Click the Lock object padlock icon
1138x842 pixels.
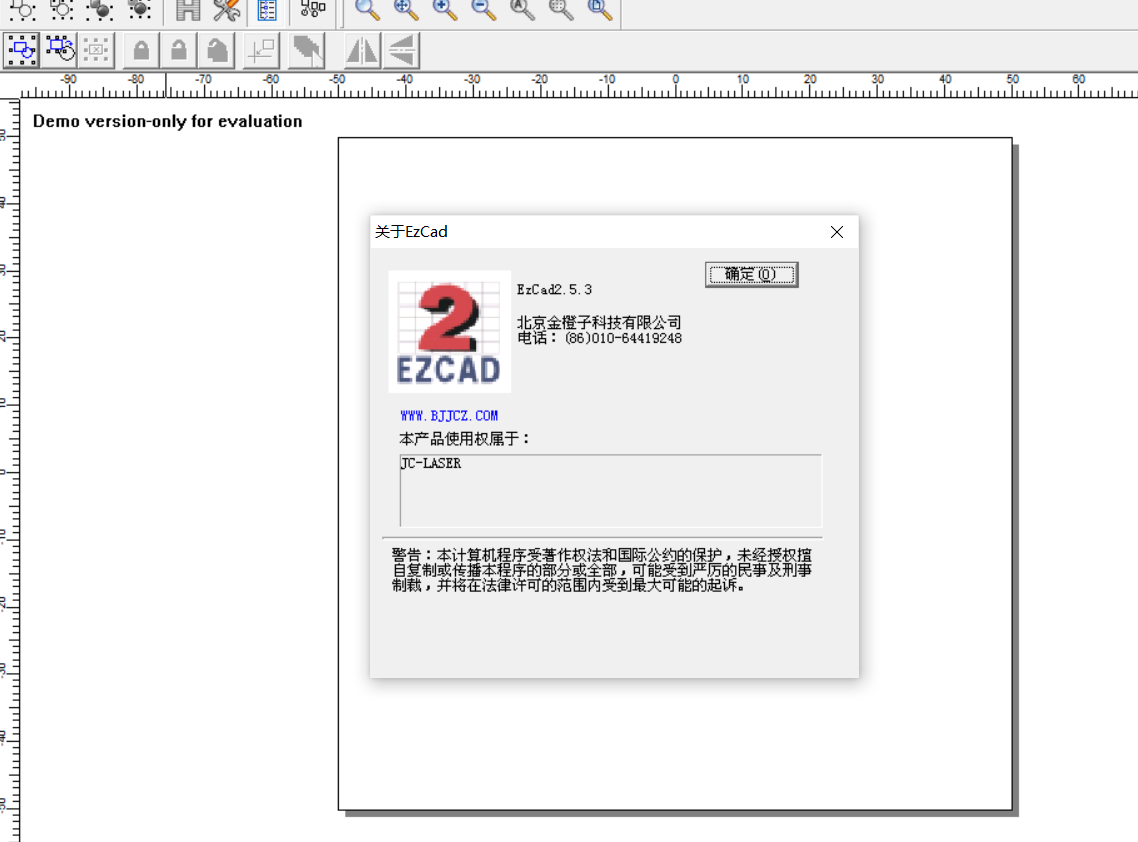[x=142, y=51]
